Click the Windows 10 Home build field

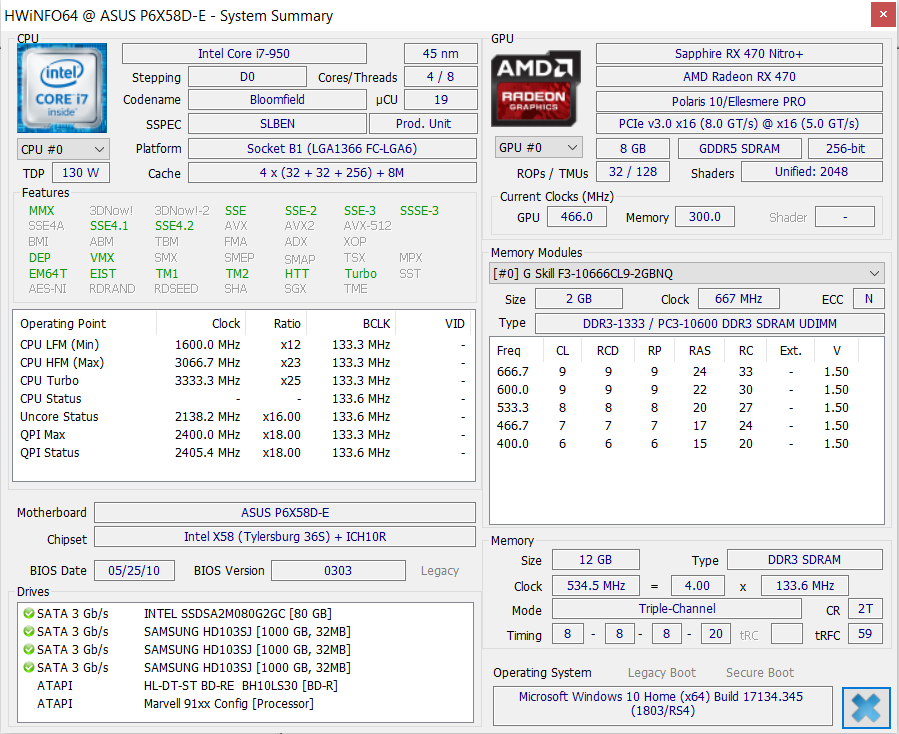click(x=662, y=704)
